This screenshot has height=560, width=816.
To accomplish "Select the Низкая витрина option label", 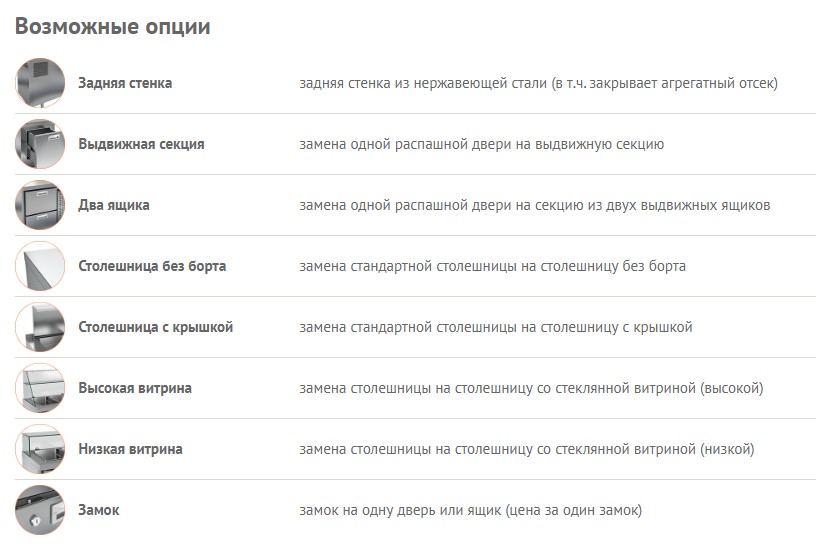I will (x=130, y=449).
